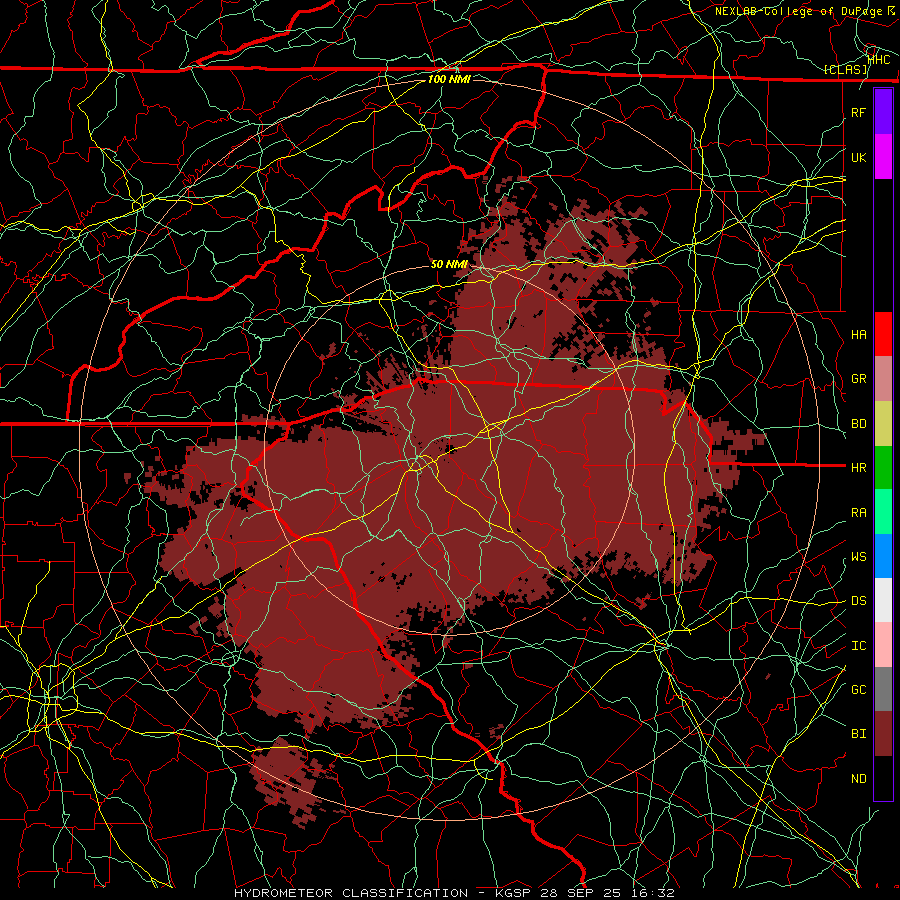This screenshot has height=900, width=900.
Task: Select the GR pink legend swatch
Action: pyautogui.click(x=883, y=378)
